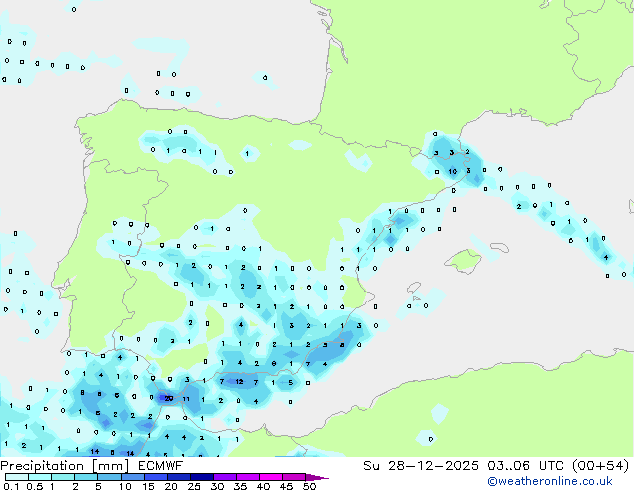
Task: Click the '03..06 UTC' time range text
Action: (x=525, y=466)
